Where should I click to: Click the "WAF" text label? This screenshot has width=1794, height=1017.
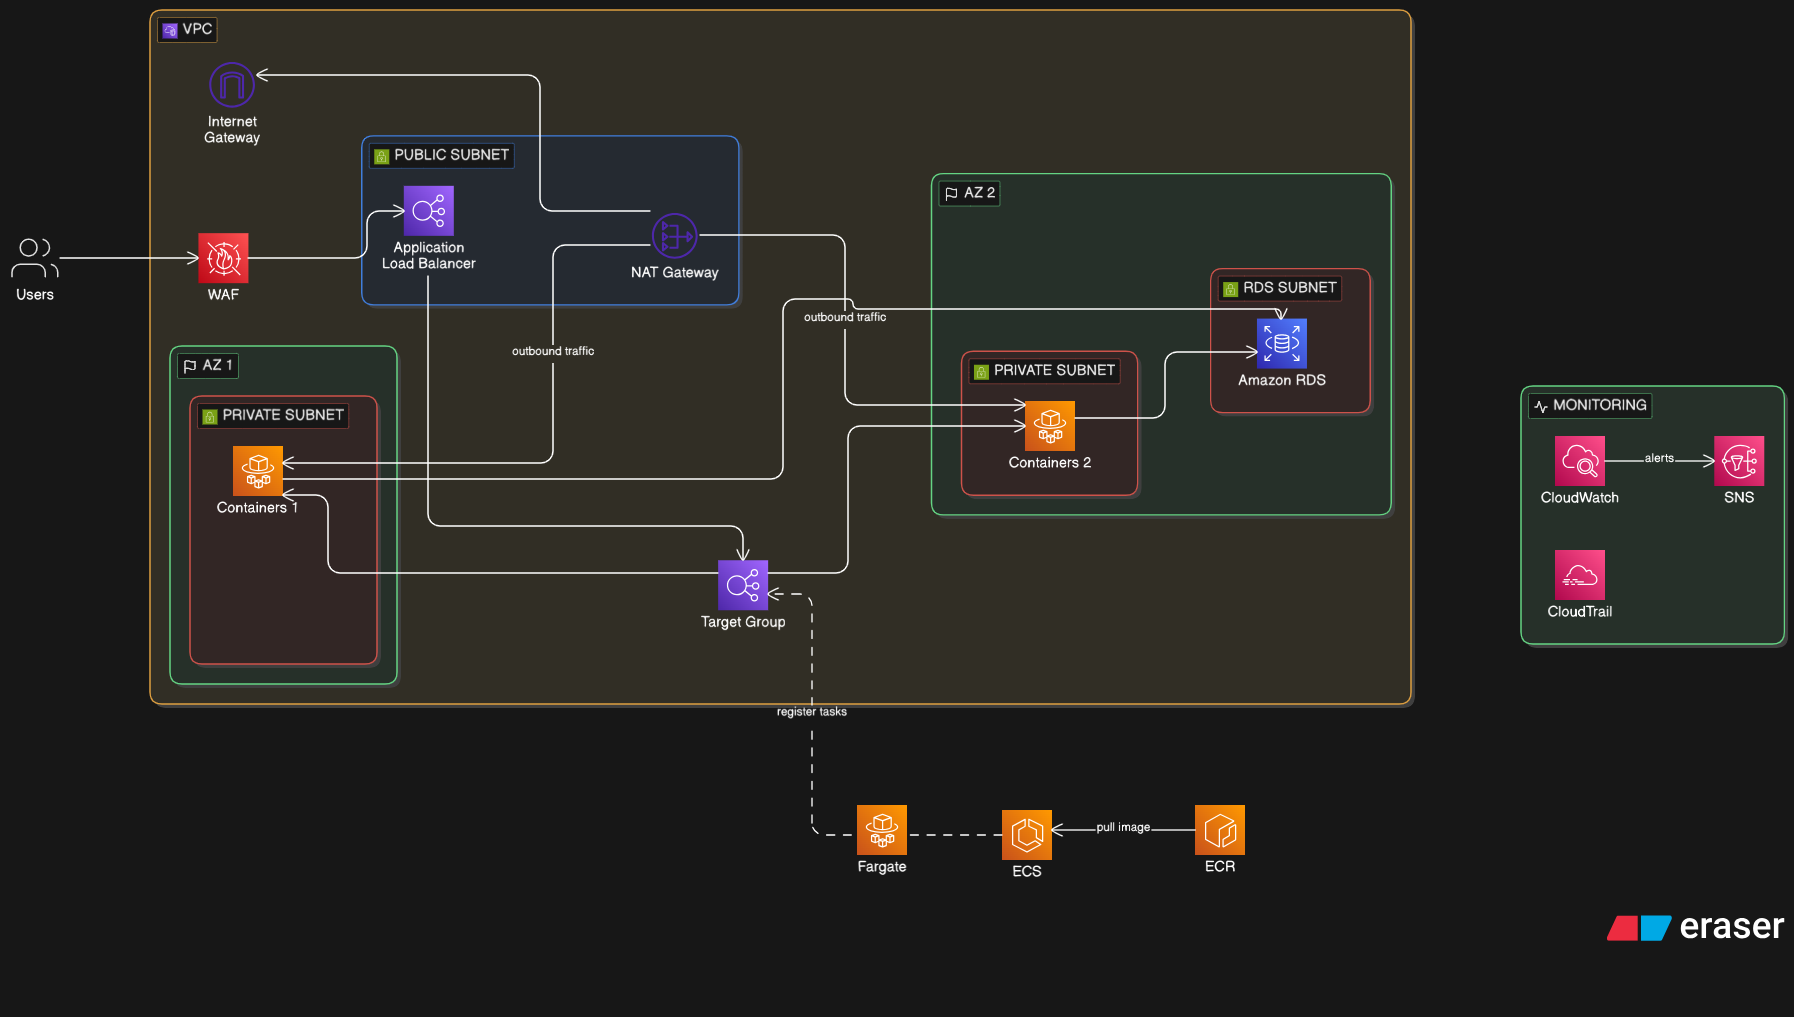point(223,295)
